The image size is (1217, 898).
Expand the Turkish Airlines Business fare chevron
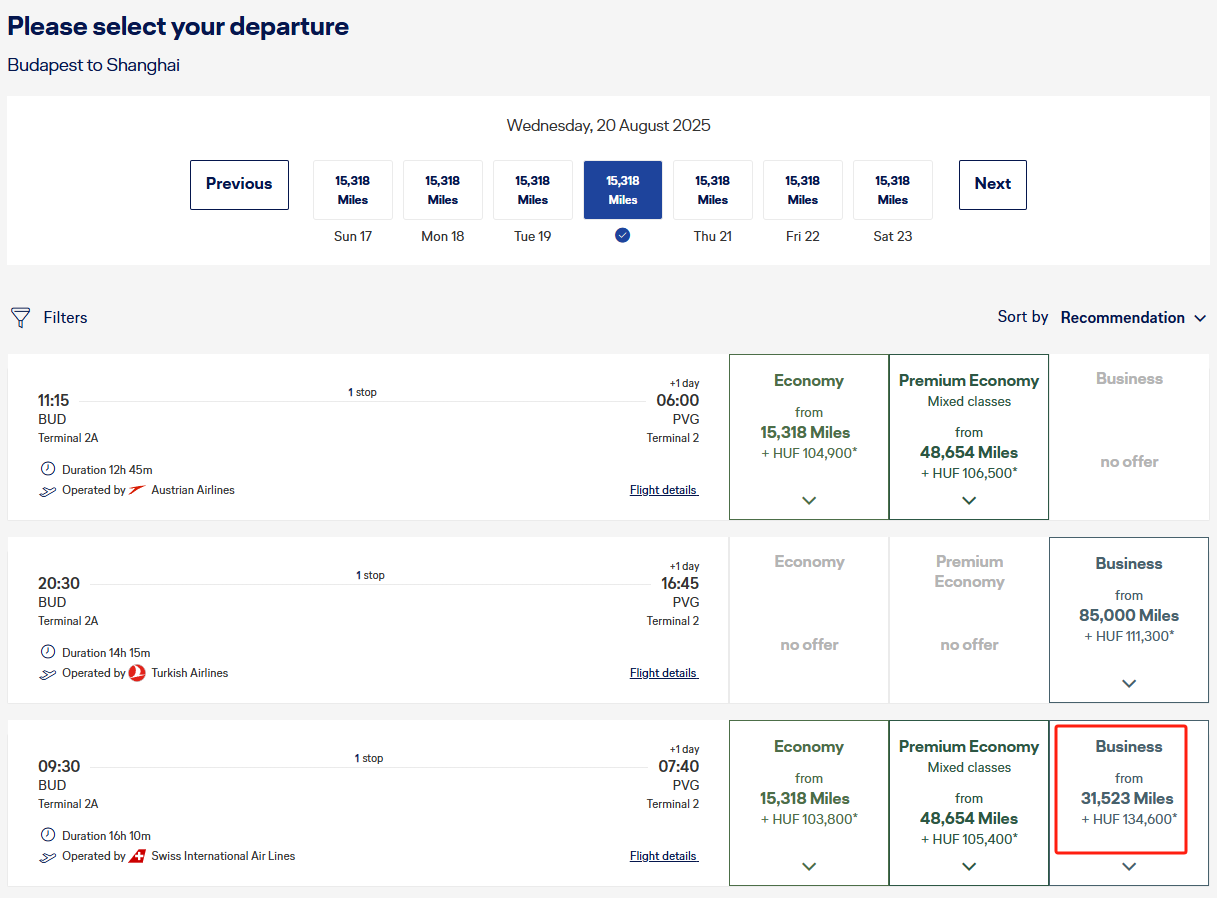point(1129,683)
